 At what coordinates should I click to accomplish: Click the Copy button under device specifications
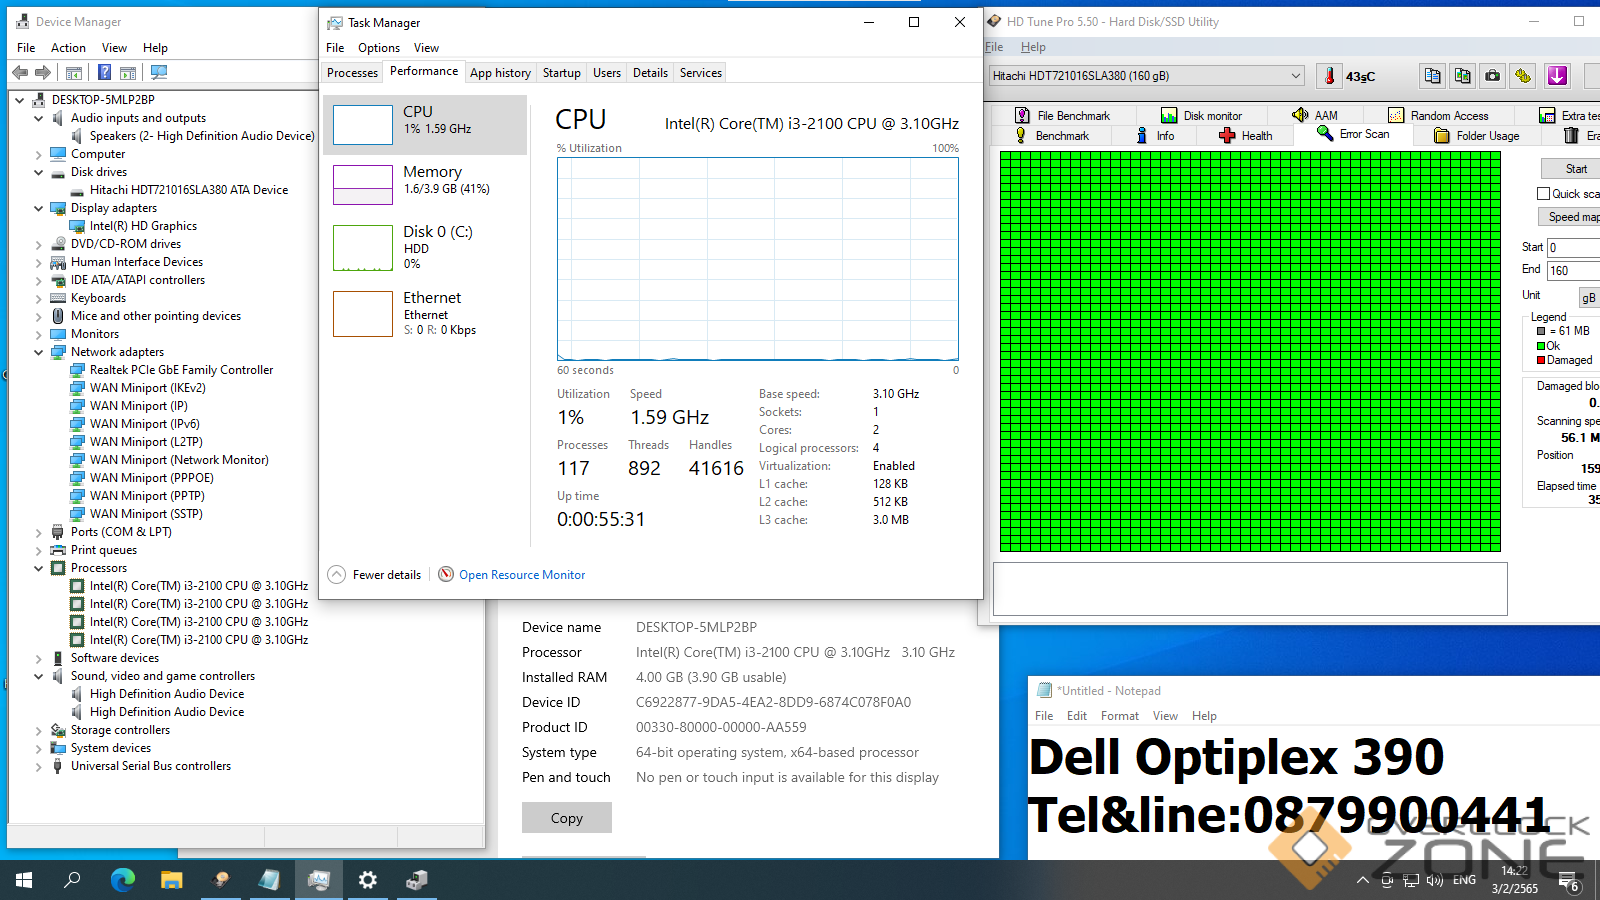pos(567,818)
